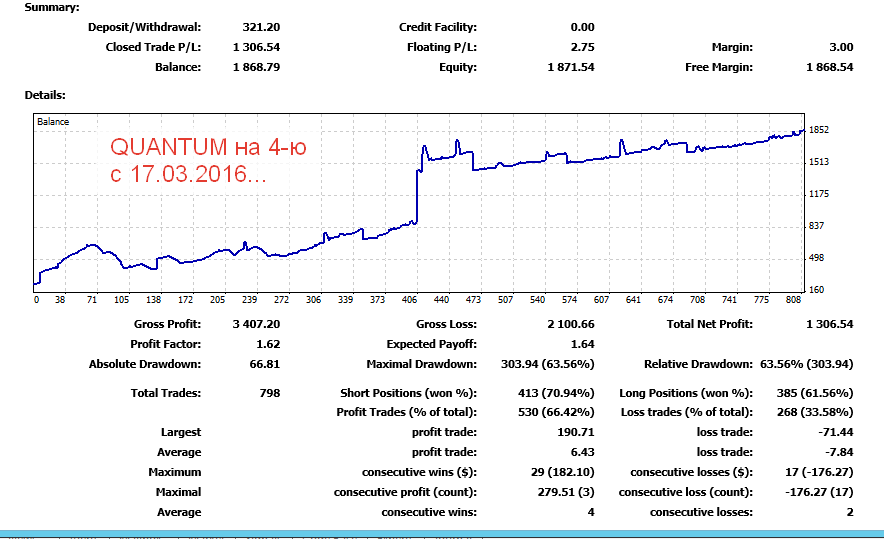This screenshot has width=884, height=539.
Task: Click the Margin value 3.00
Action: [x=841, y=47]
